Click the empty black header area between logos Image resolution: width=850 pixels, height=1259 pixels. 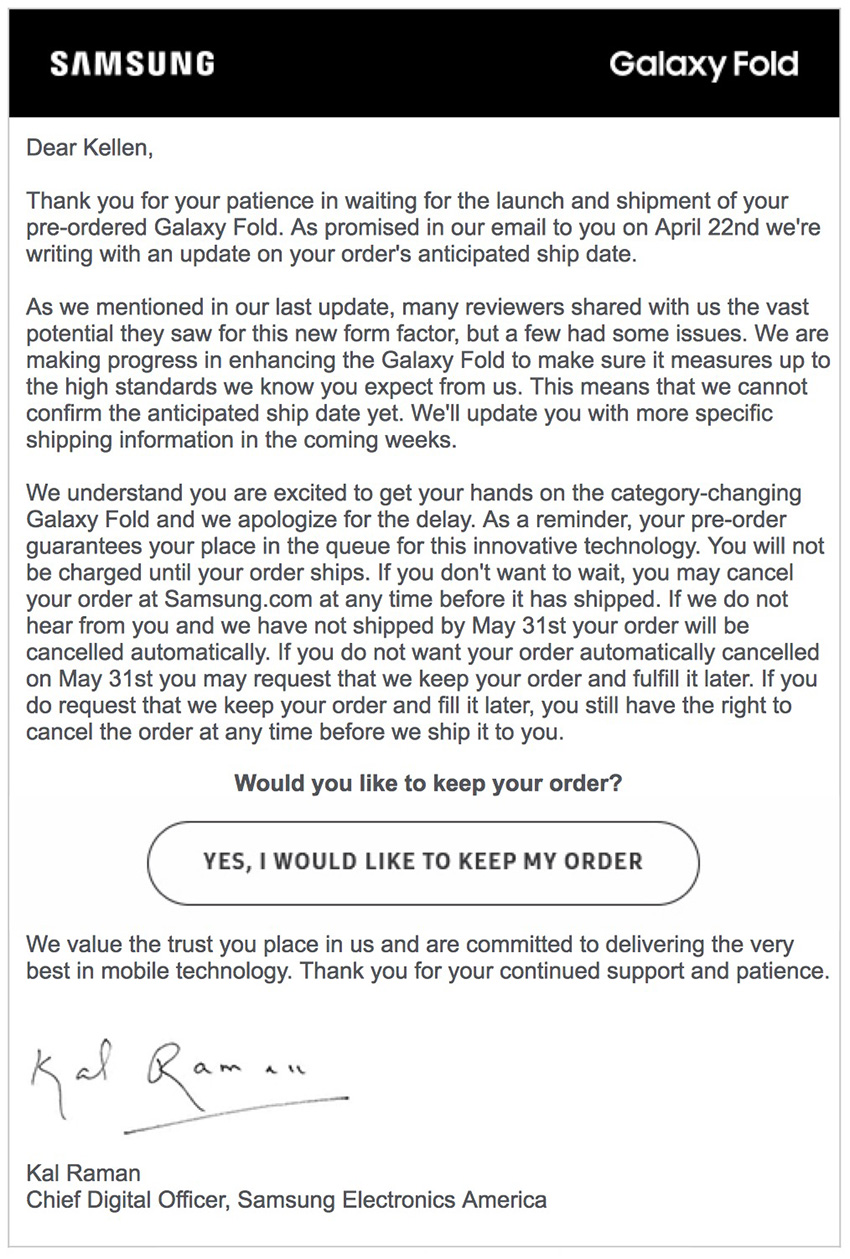tap(410, 64)
